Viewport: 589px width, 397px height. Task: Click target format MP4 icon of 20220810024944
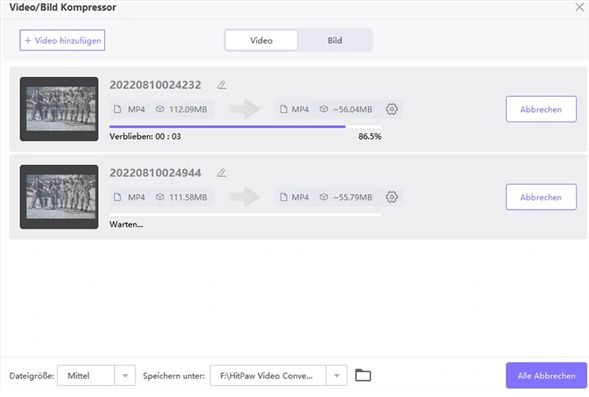pos(284,197)
